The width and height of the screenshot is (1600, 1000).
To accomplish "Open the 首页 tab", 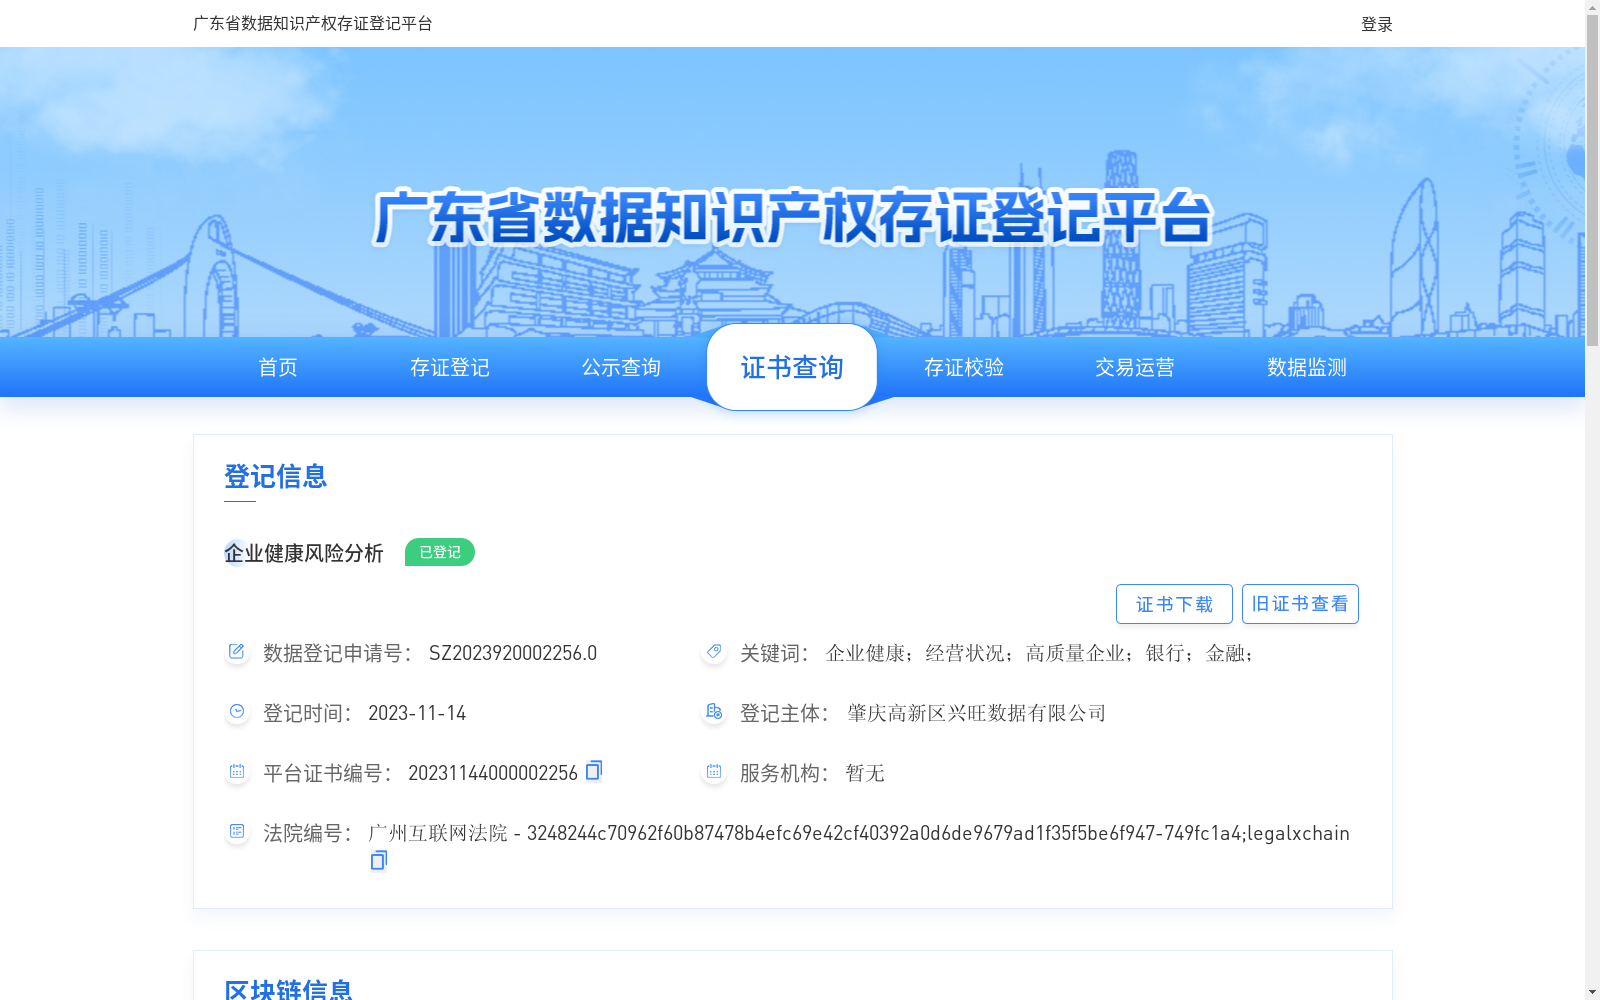I will (278, 367).
